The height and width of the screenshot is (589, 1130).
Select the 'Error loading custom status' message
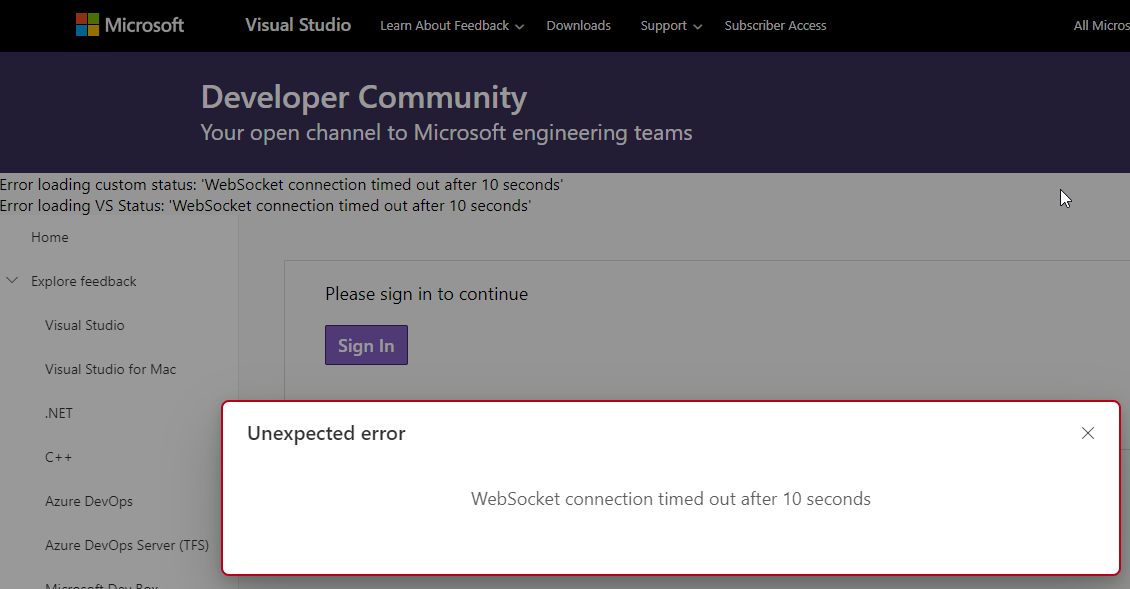point(281,185)
